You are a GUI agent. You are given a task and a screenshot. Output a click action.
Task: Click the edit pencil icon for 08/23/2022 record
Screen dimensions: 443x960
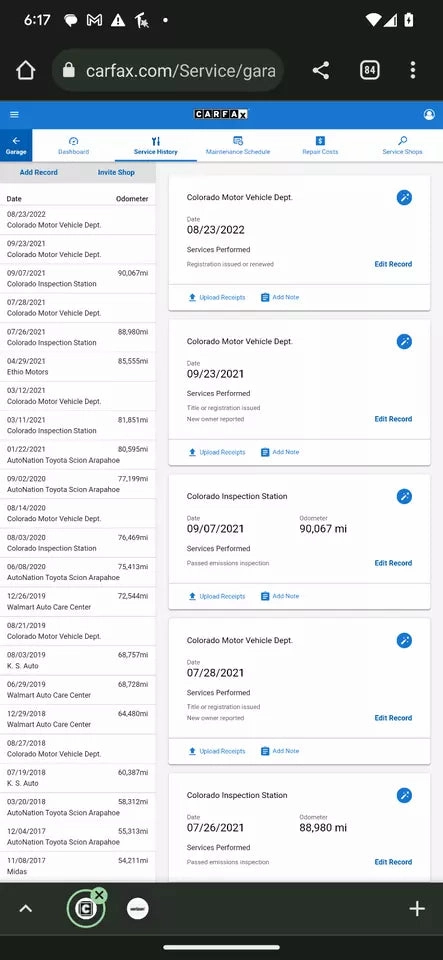(x=404, y=198)
